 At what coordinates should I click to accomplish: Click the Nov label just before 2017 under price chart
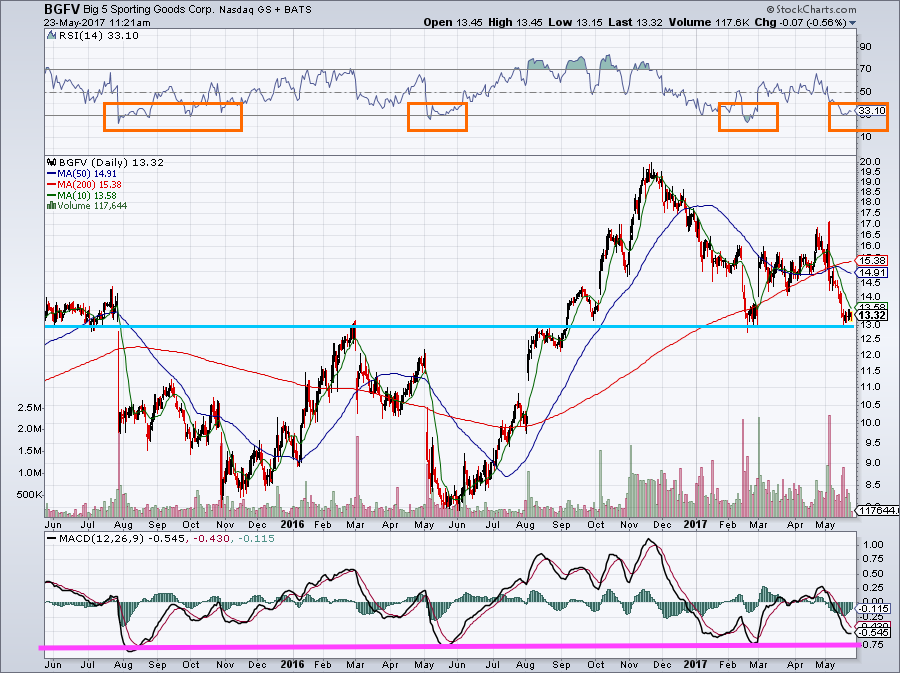(629, 525)
